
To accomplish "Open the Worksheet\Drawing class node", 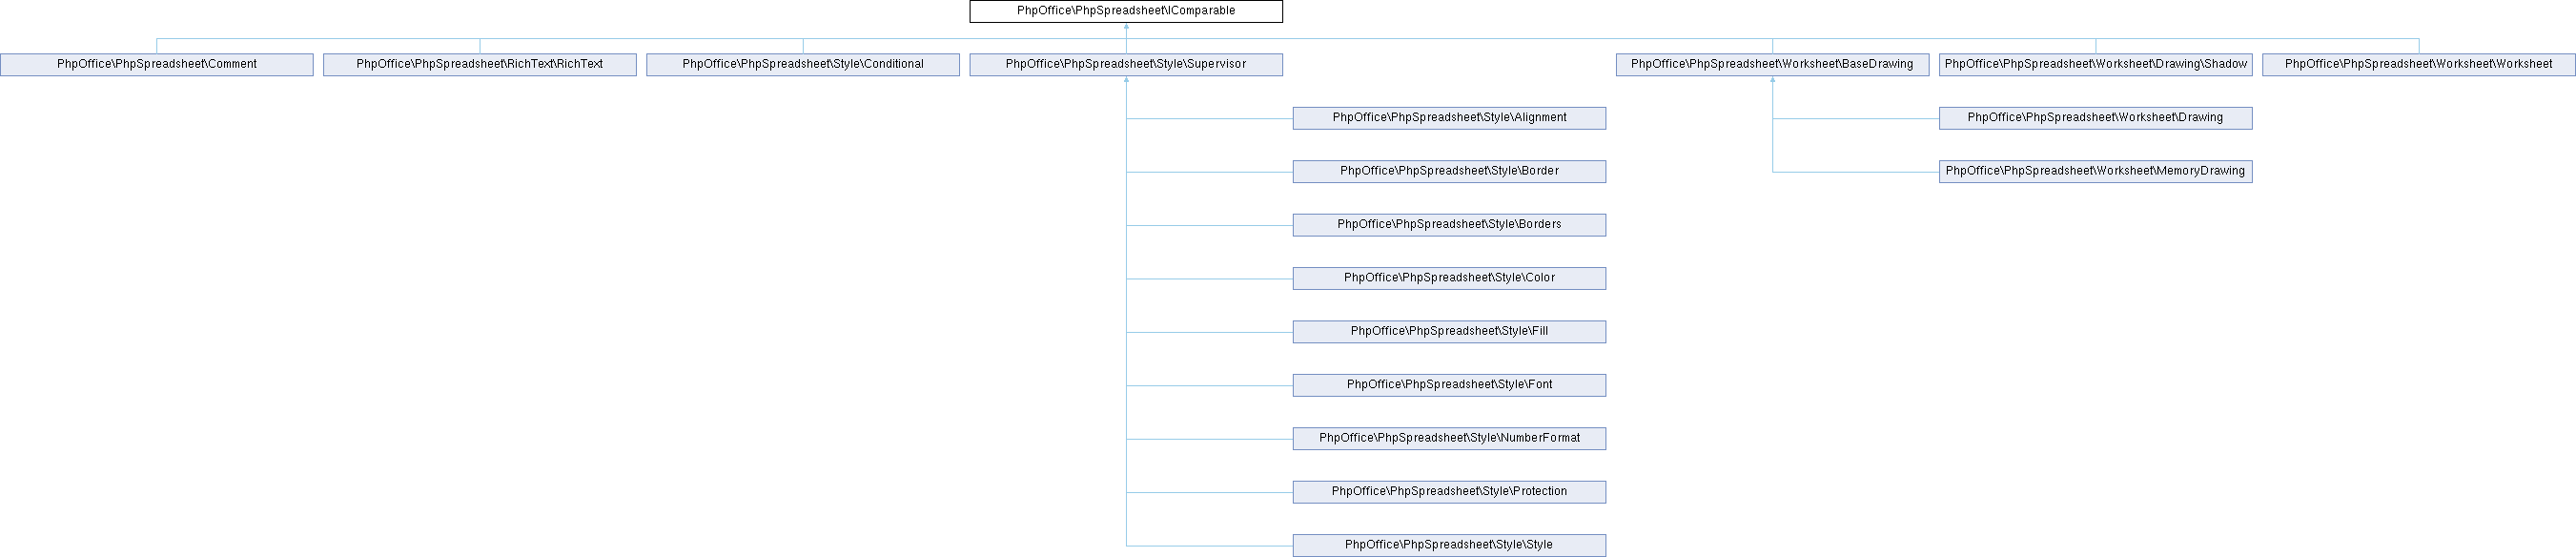I will pyautogui.click(x=2095, y=118).
